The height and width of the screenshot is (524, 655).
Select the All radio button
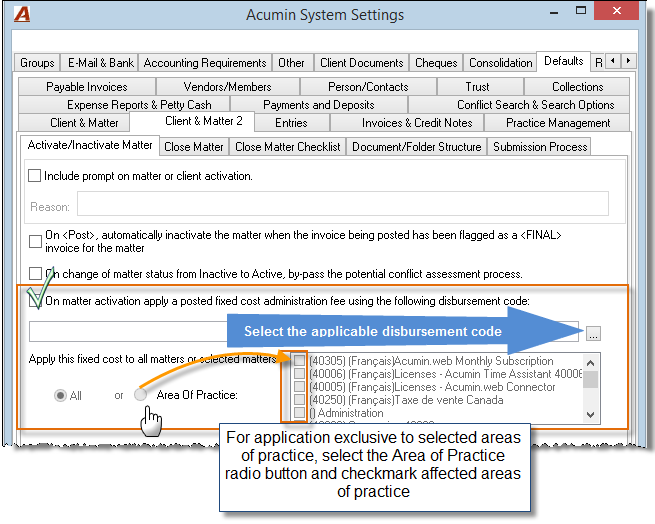click(60, 395)
